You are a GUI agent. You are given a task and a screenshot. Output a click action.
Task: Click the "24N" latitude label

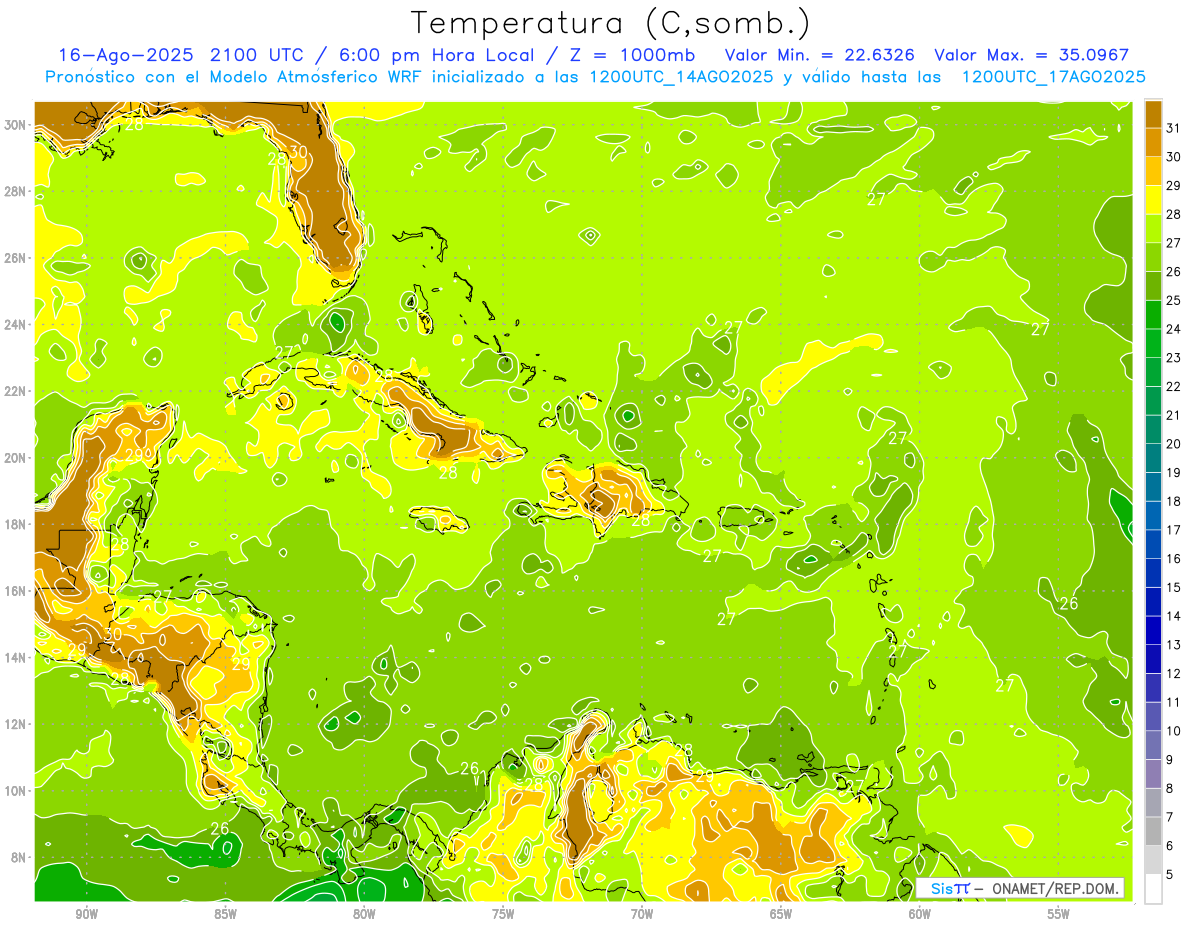(x=15, y=325)
